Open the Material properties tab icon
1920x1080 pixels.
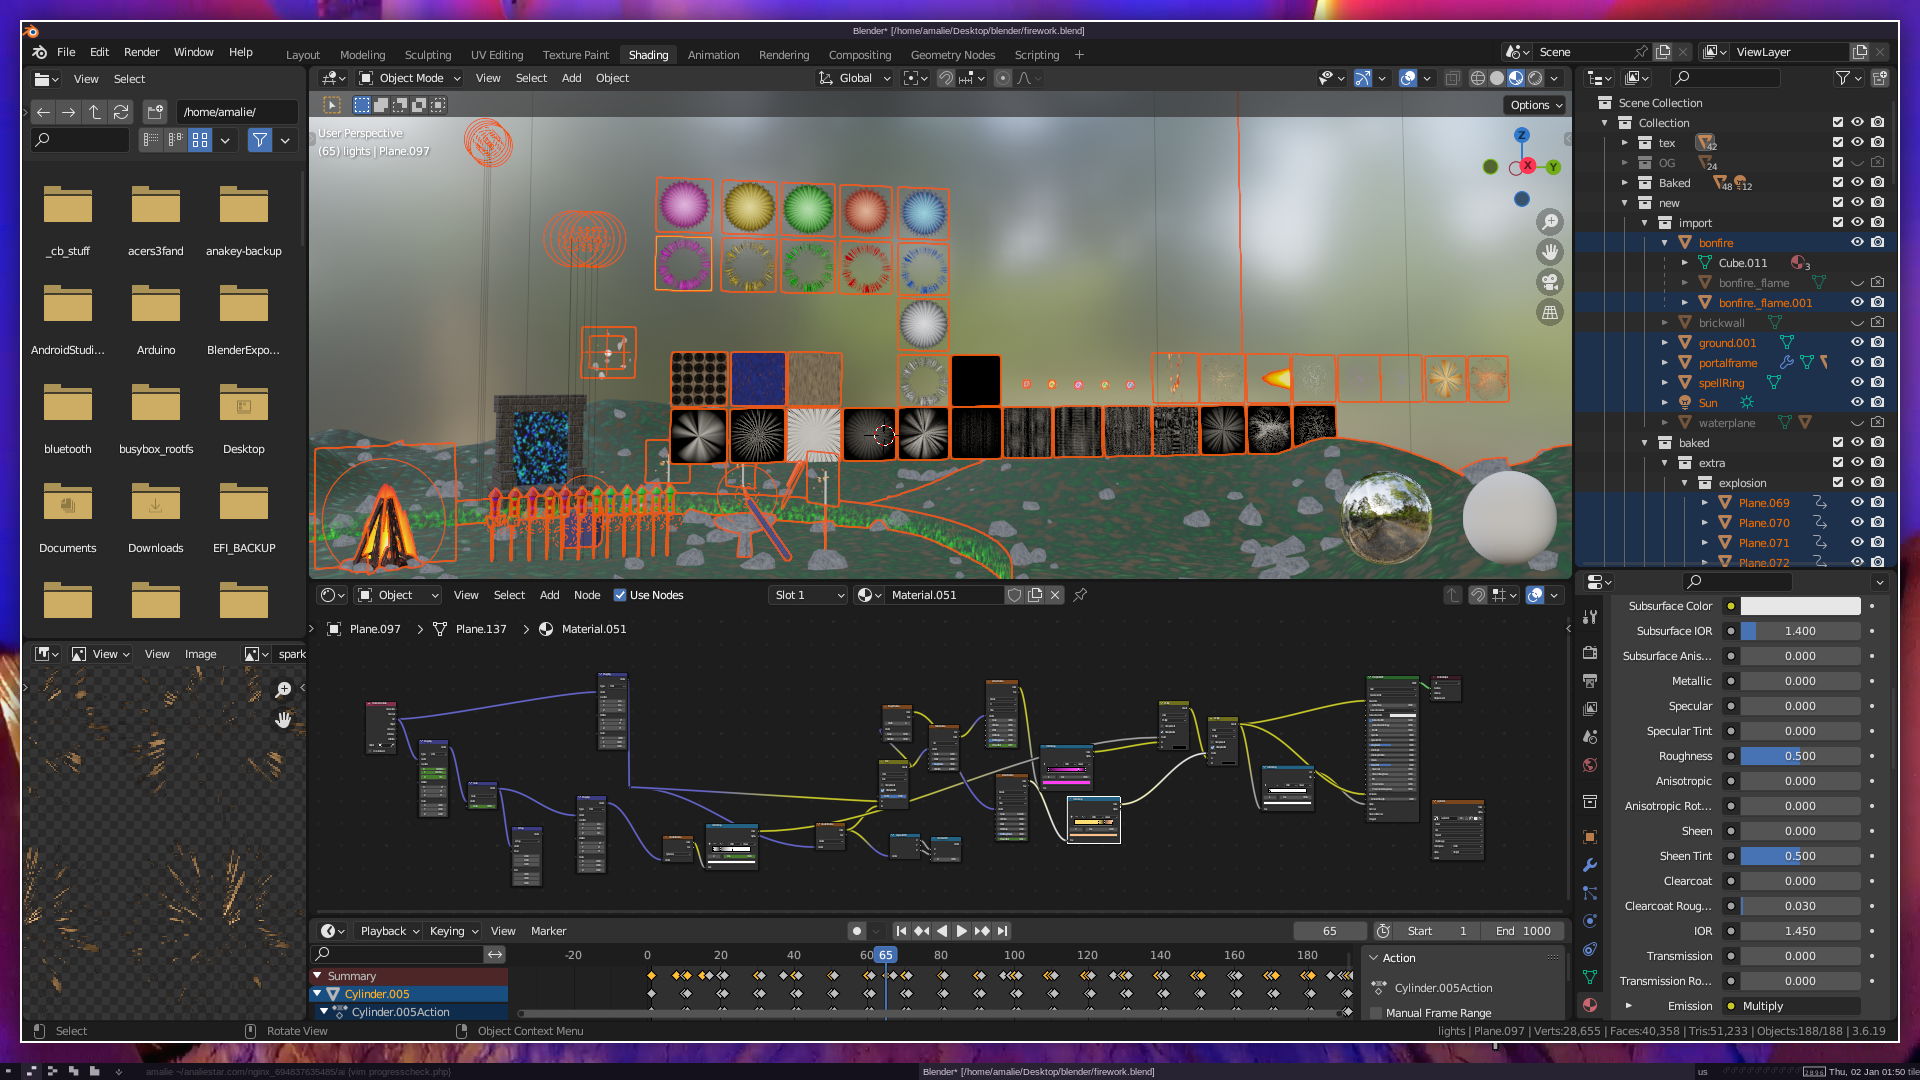coord(1590,1005)
